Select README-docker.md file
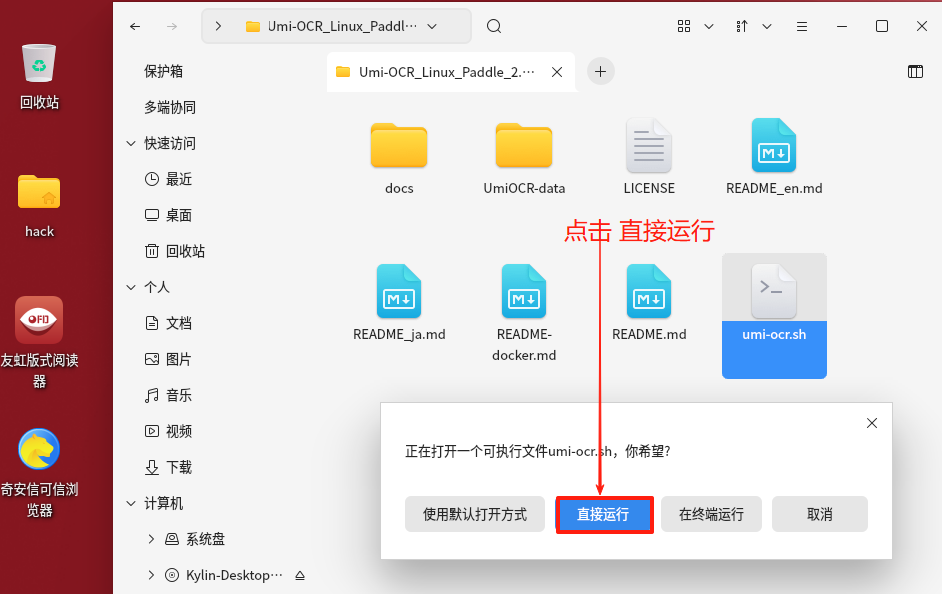942x594 pixels. (524, 314)
